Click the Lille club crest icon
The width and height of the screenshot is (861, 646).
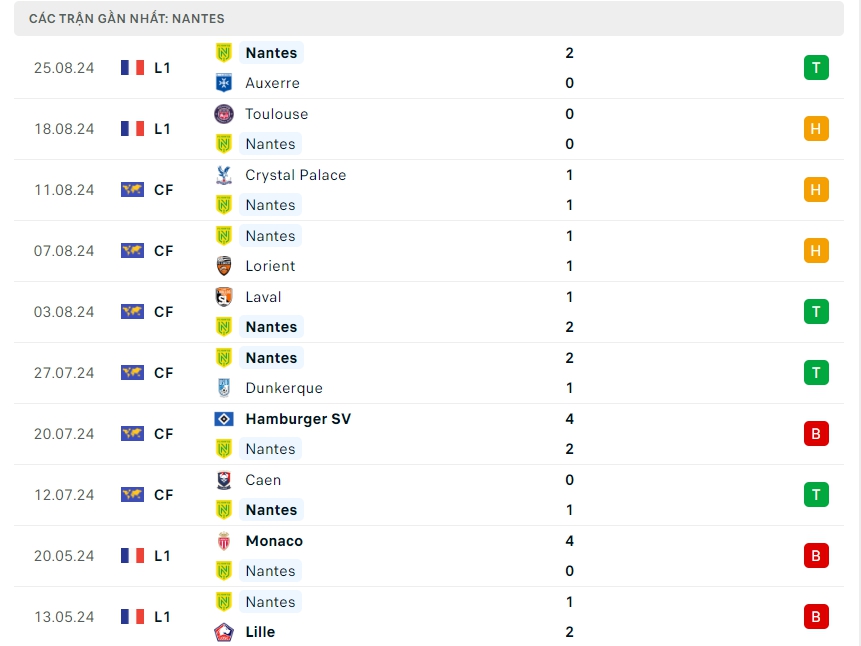[224, 632]
